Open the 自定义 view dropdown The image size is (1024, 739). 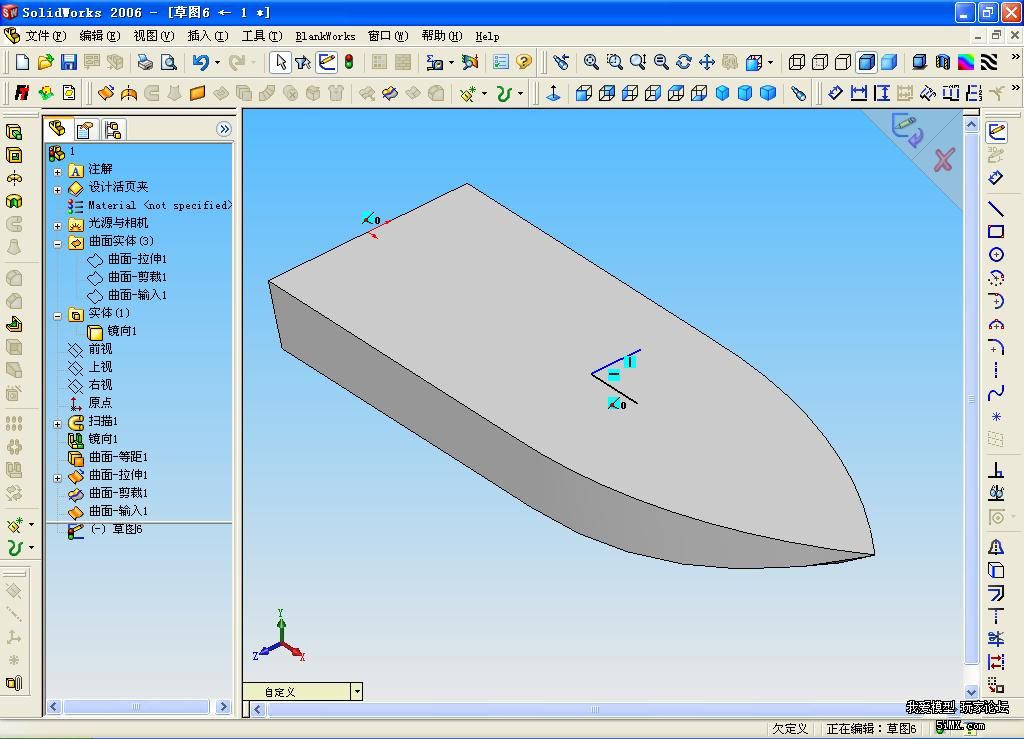tap(357, 692)
